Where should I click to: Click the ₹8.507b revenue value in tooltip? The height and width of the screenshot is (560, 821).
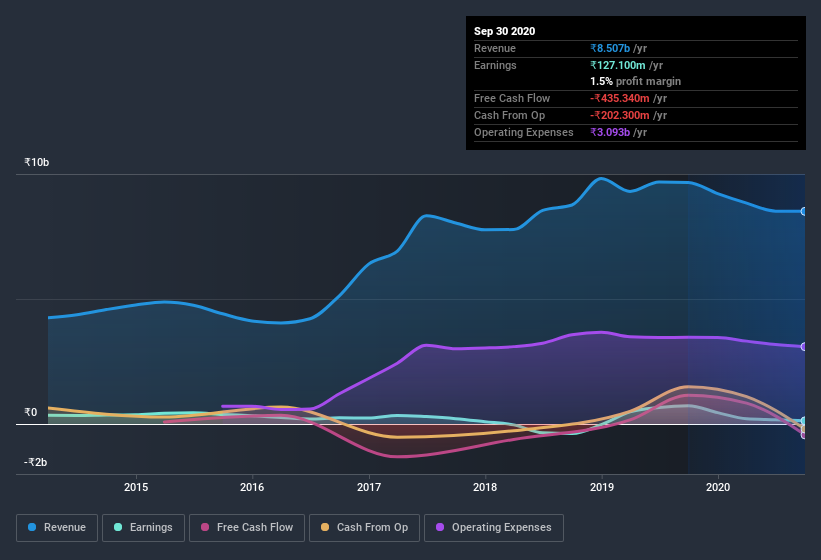[x=610, y=48]
